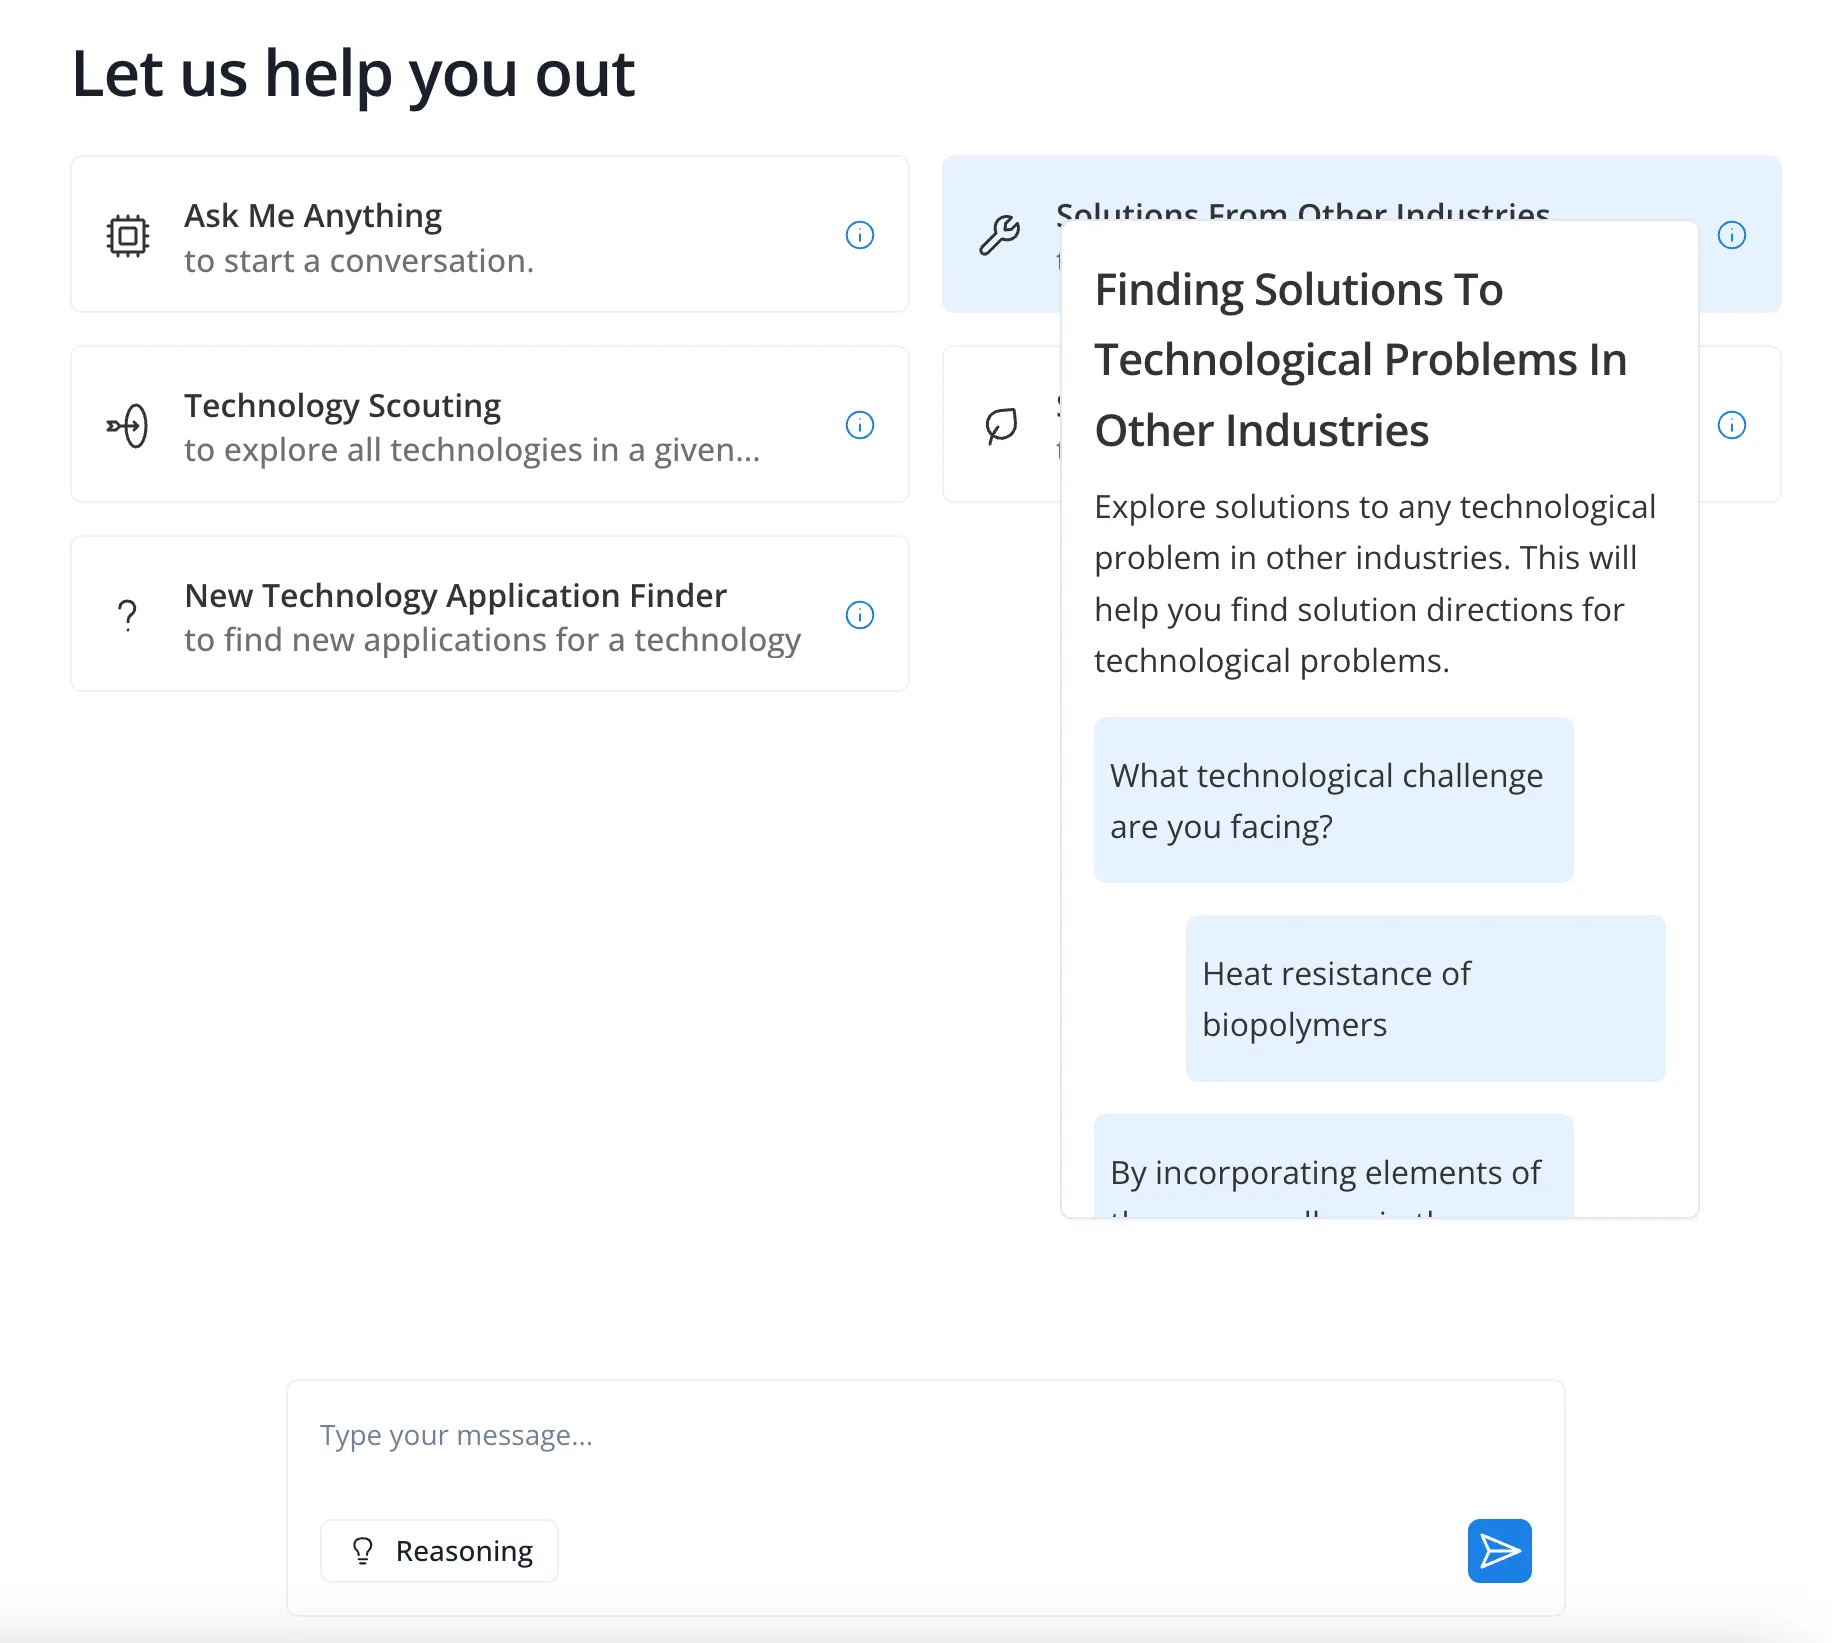
Task: Click the 'What technological challenge are you facing?' bubble
Action: [x=1334, y=800]
